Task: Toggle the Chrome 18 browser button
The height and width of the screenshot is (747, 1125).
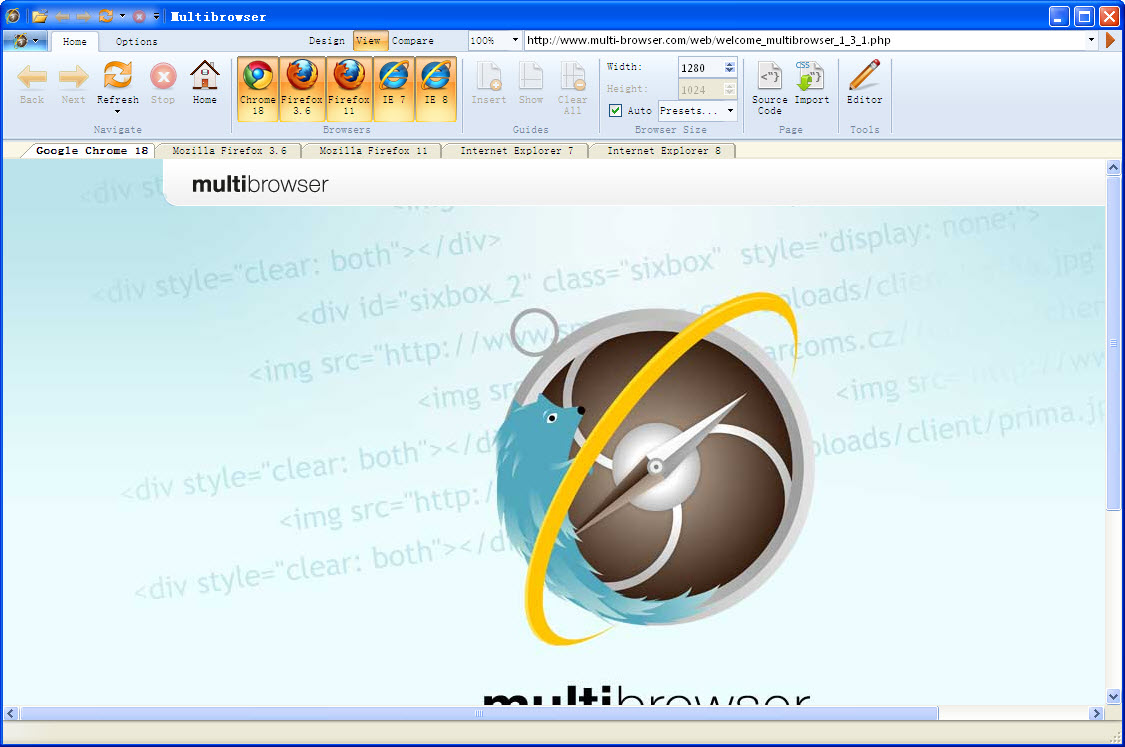Action: pos(257,88)
